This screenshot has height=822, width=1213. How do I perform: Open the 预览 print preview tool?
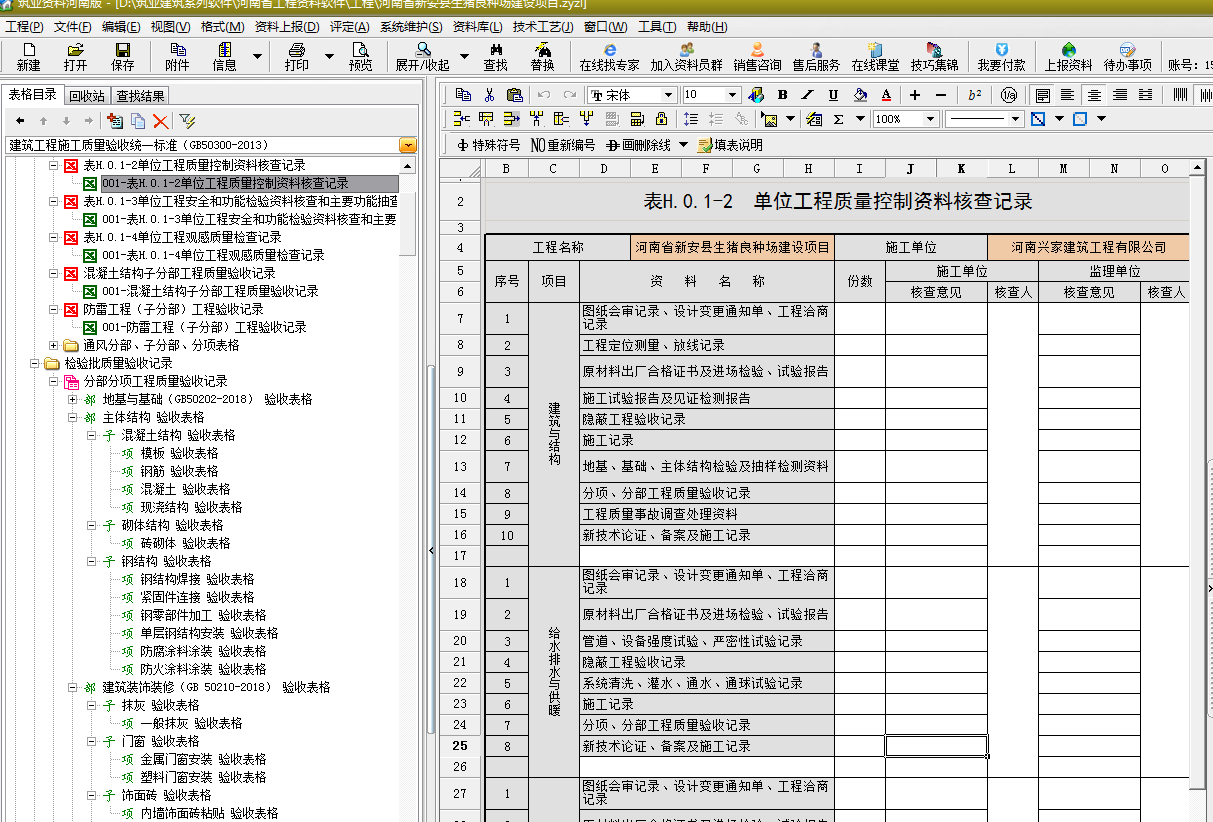(x=360, y=56)
